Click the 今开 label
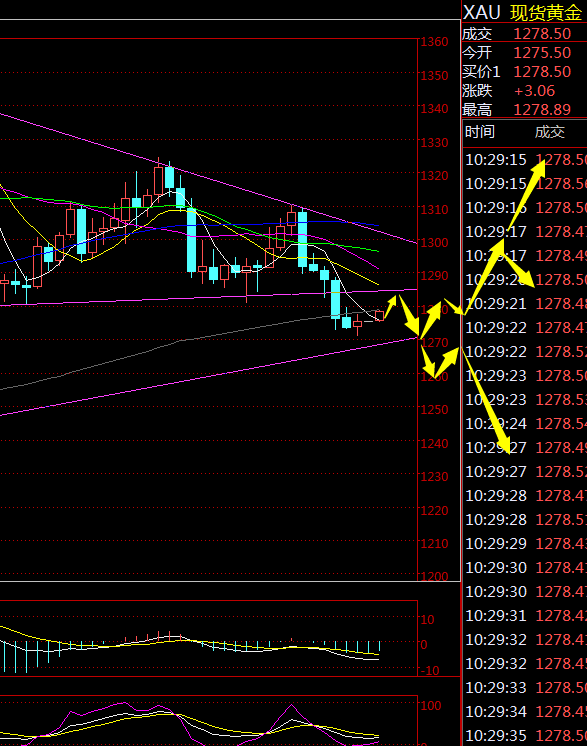This screenshot has width=587, height=746. [x=477, y=53]
